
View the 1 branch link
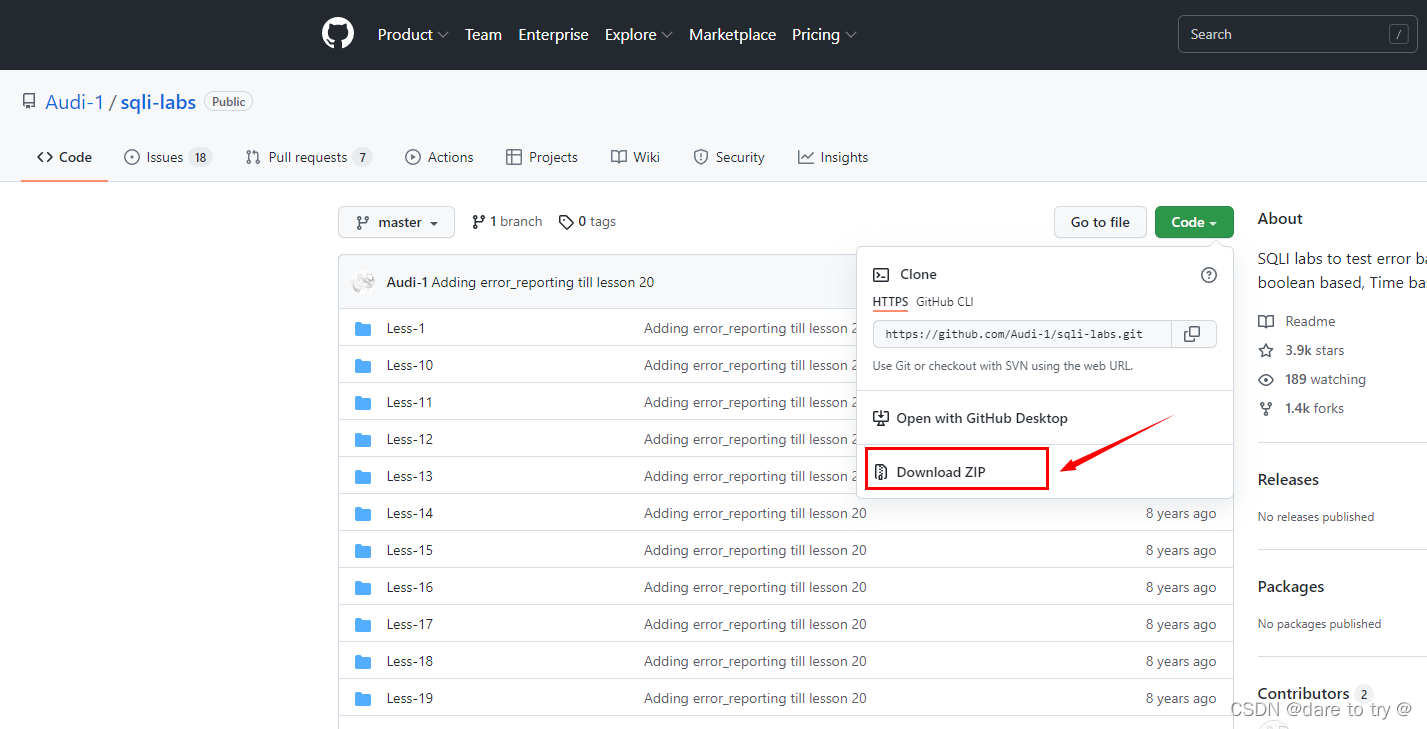coord(507,222)
